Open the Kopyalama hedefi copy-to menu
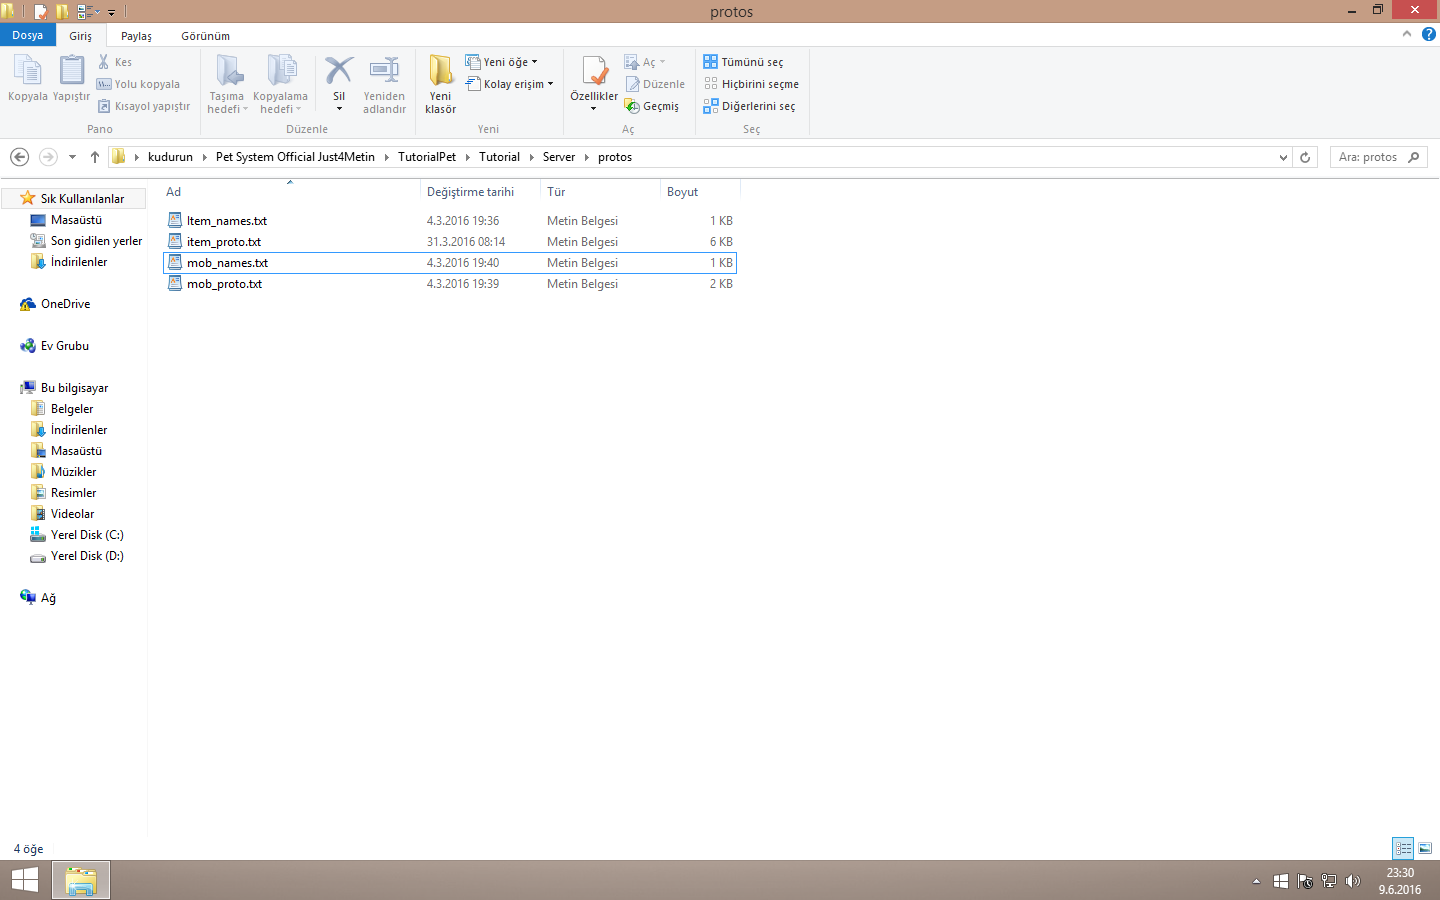1440x900 pixels. [x=281, y=85]
